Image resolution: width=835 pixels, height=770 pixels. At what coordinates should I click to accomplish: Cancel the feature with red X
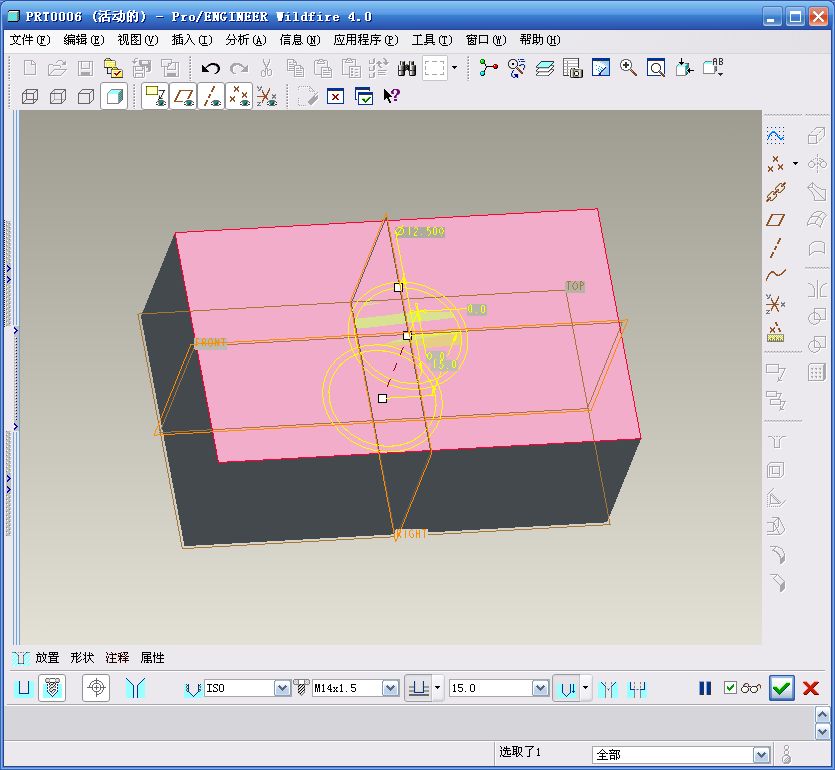(x=811, y=689)
